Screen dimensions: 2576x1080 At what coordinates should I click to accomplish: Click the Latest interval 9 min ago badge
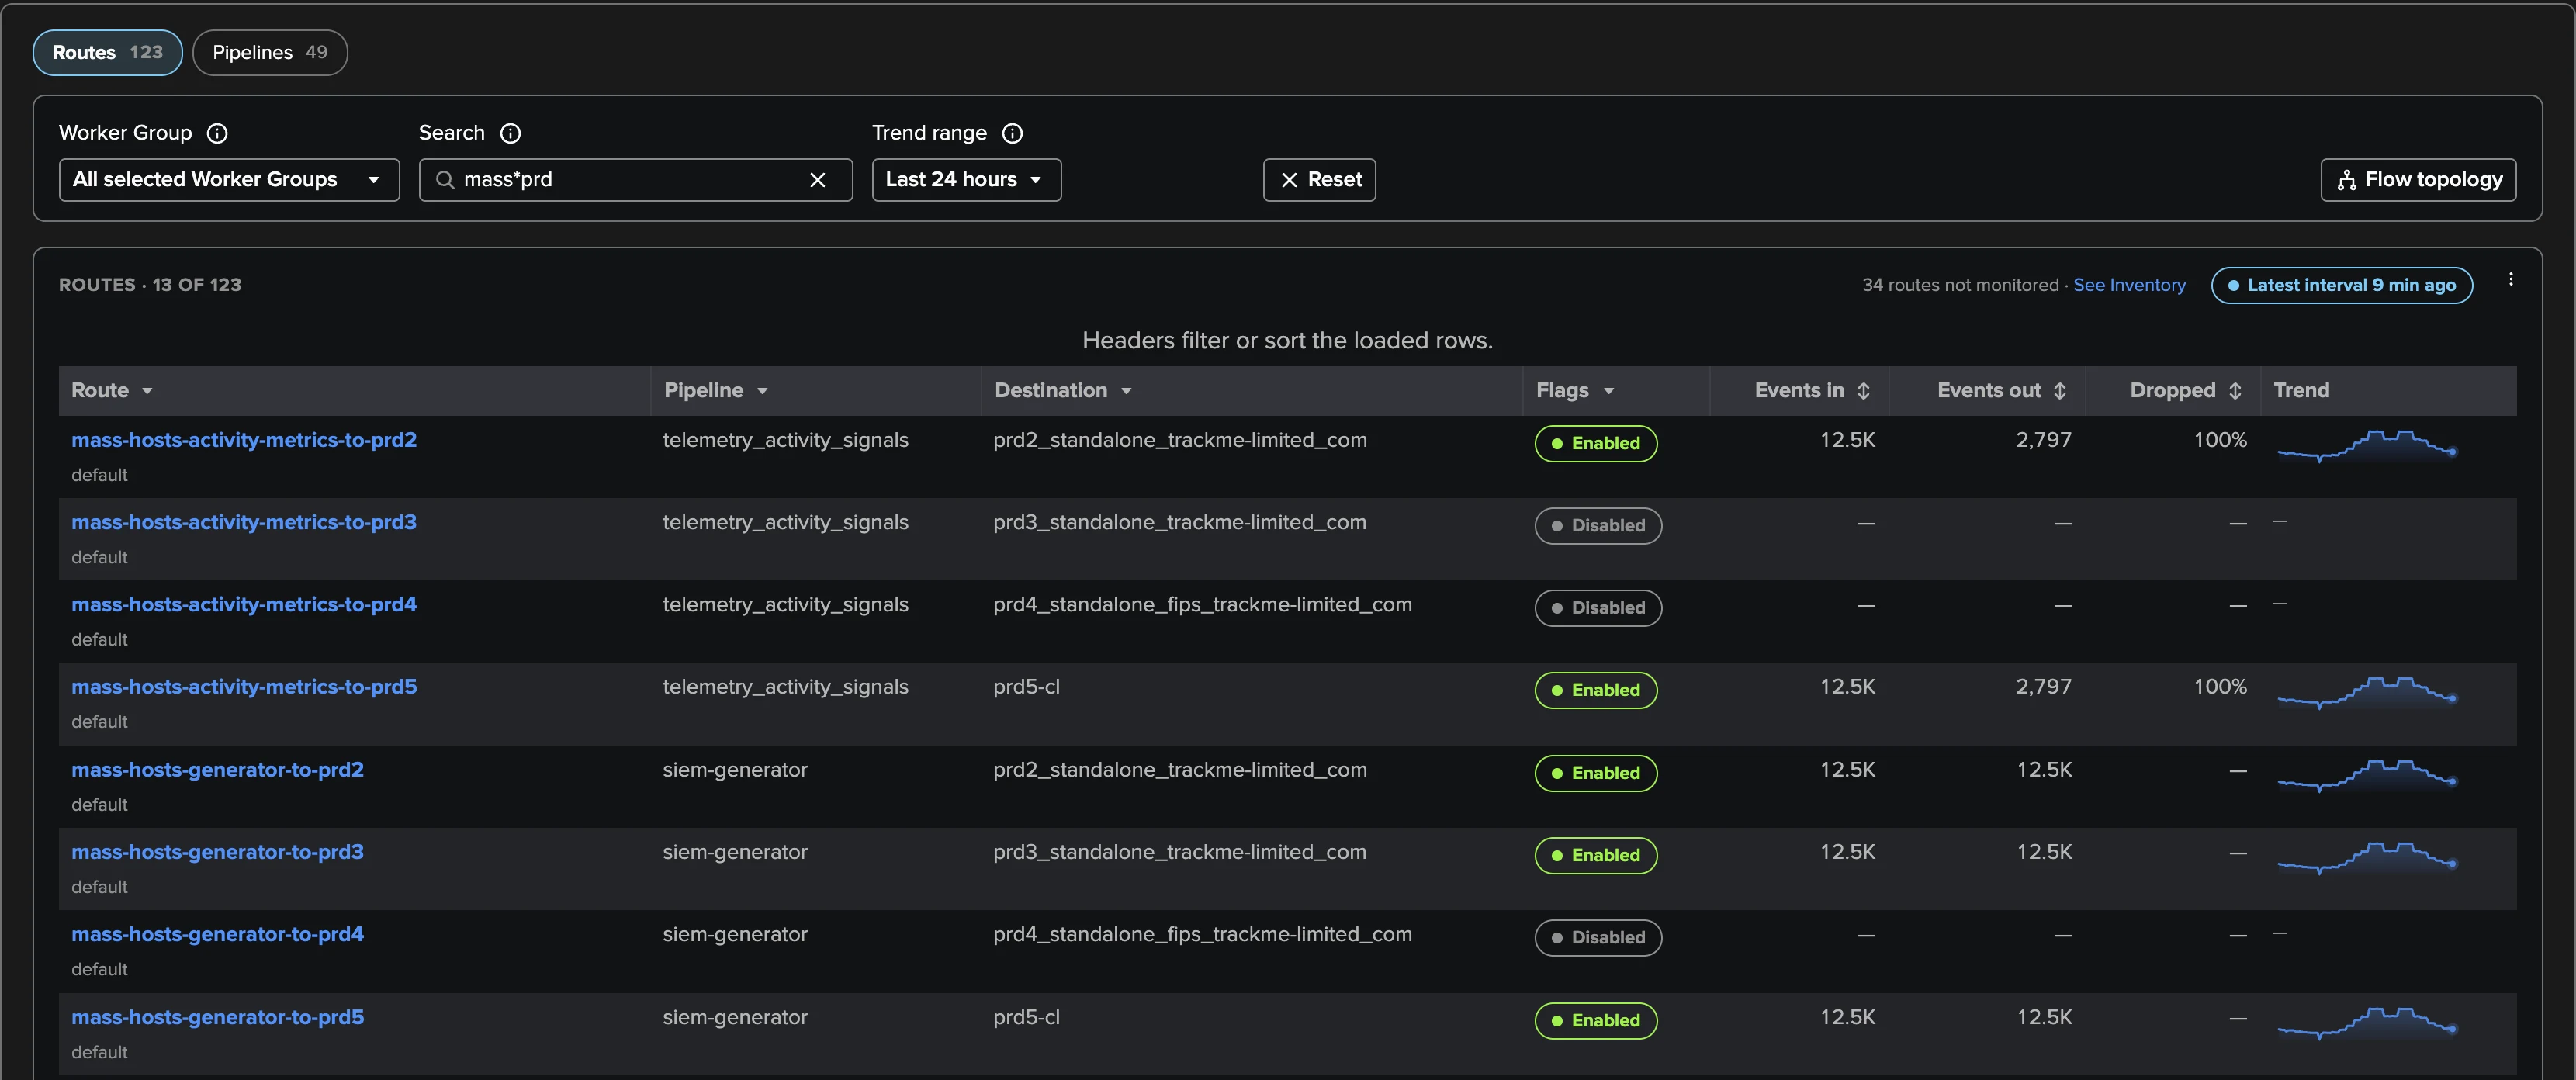2341,285
